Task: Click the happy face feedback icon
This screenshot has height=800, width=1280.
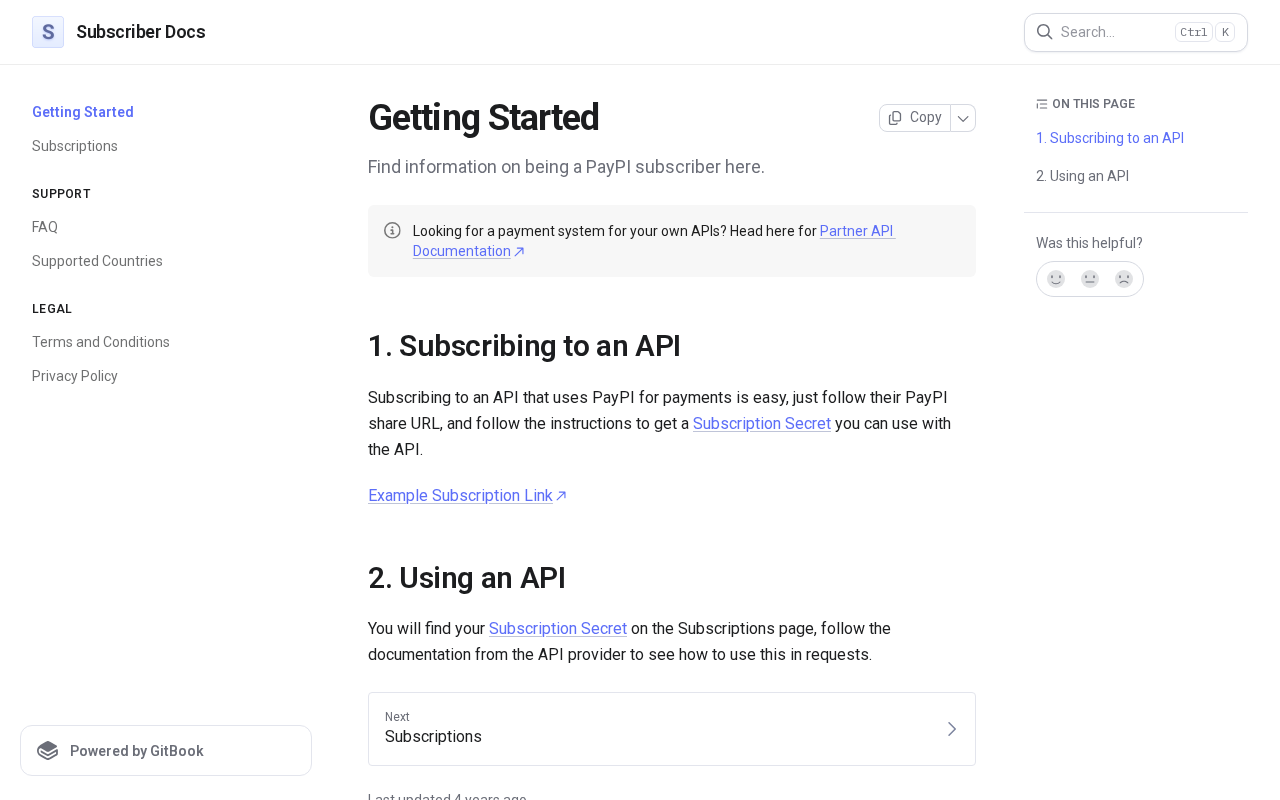Action: click(x=1056, y=279)
